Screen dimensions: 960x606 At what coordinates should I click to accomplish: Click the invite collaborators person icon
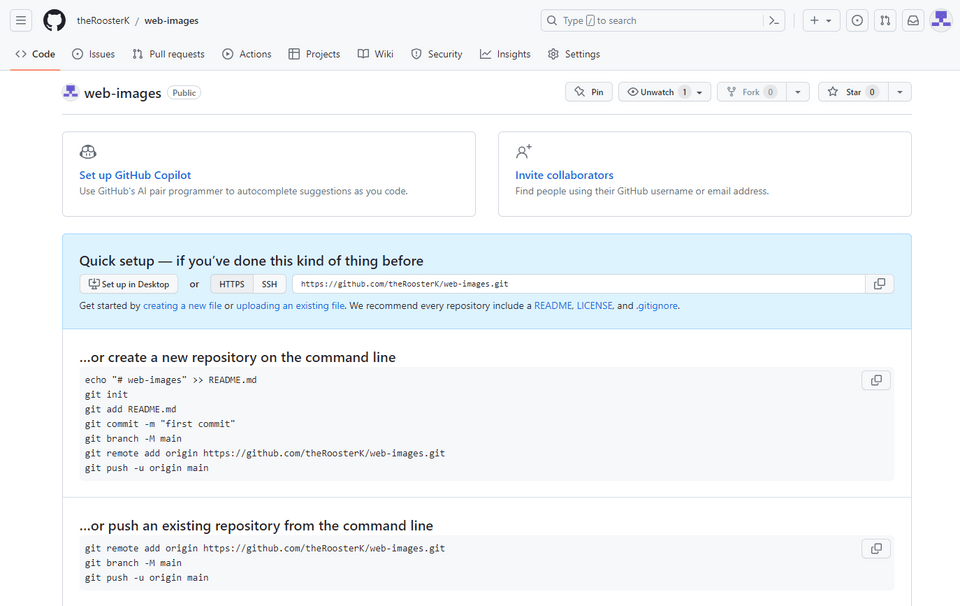(x=523, y=151)
